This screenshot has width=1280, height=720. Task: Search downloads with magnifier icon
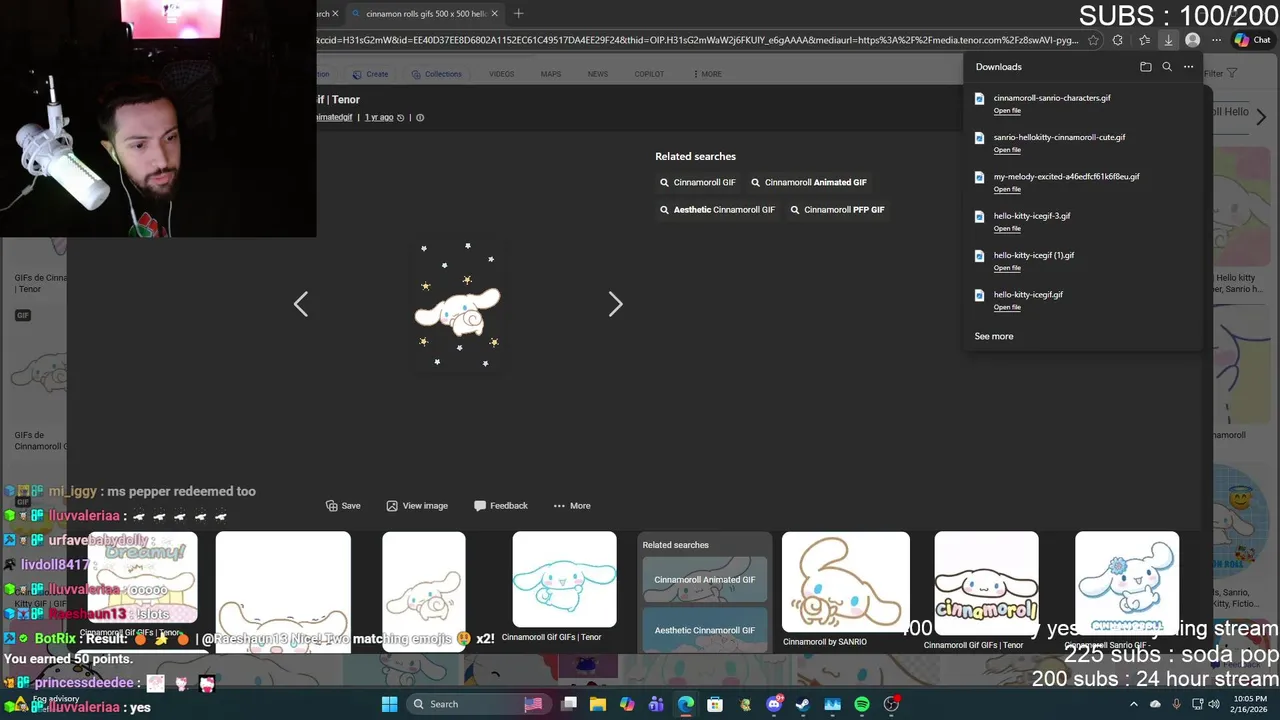tap(1167, 67)
